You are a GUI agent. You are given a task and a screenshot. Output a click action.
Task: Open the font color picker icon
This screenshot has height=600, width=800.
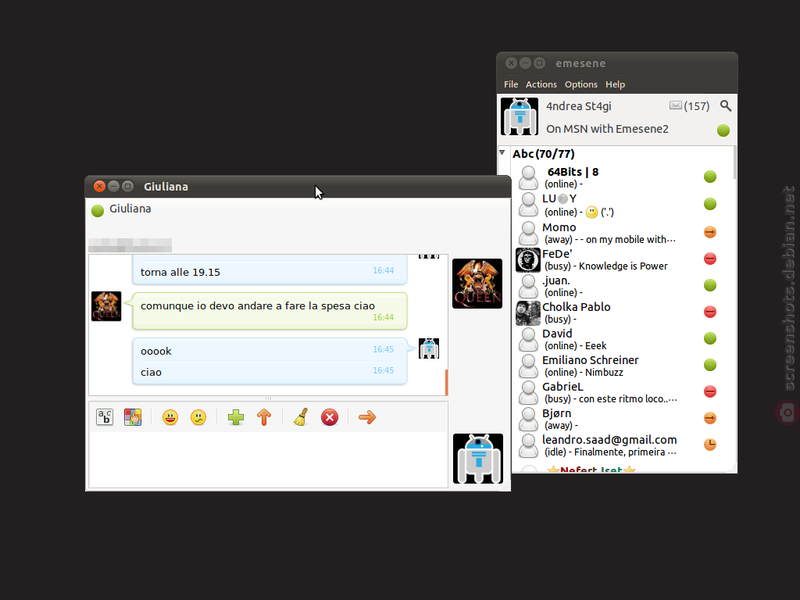(133, 417)
